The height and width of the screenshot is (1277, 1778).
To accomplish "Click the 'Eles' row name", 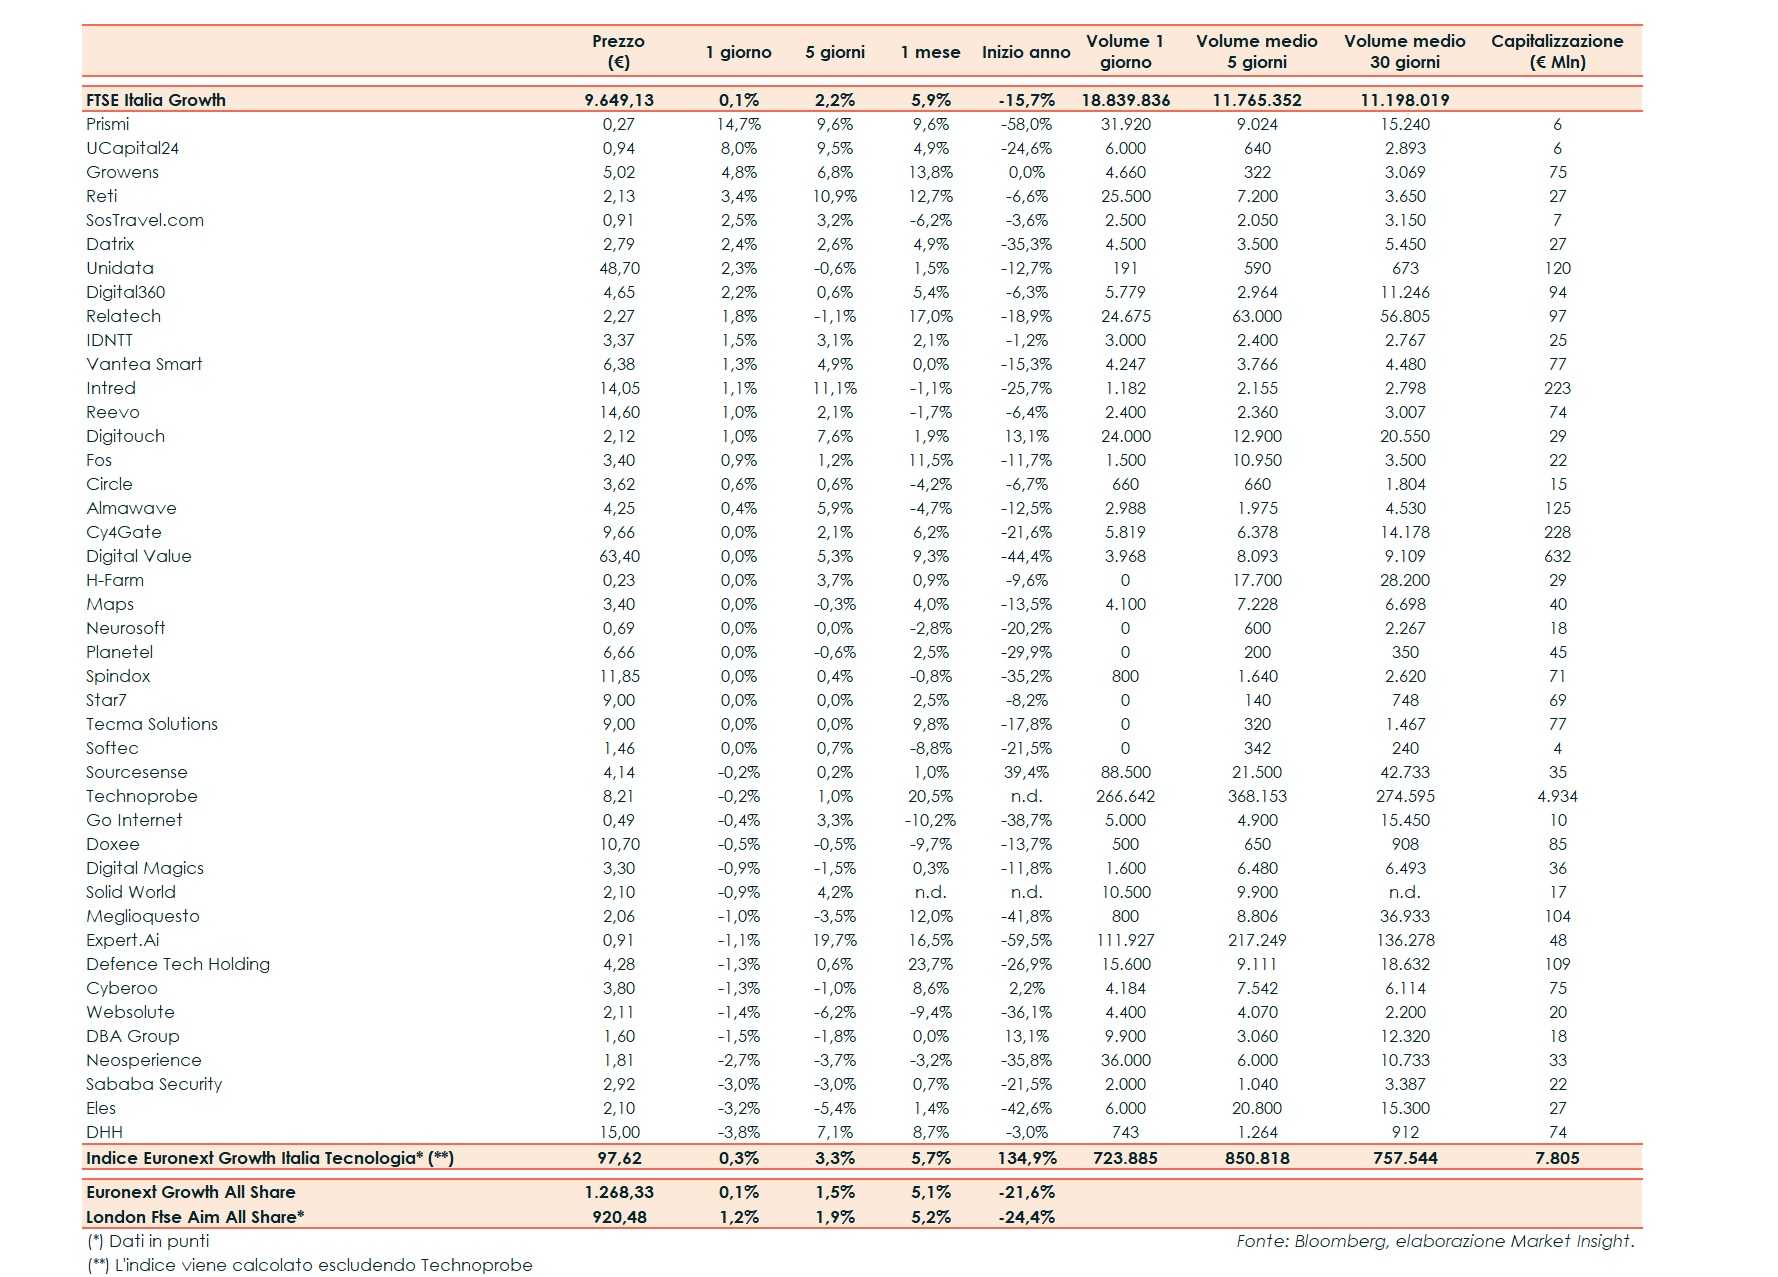I will pyautogui.click(x=101, y=1108).
